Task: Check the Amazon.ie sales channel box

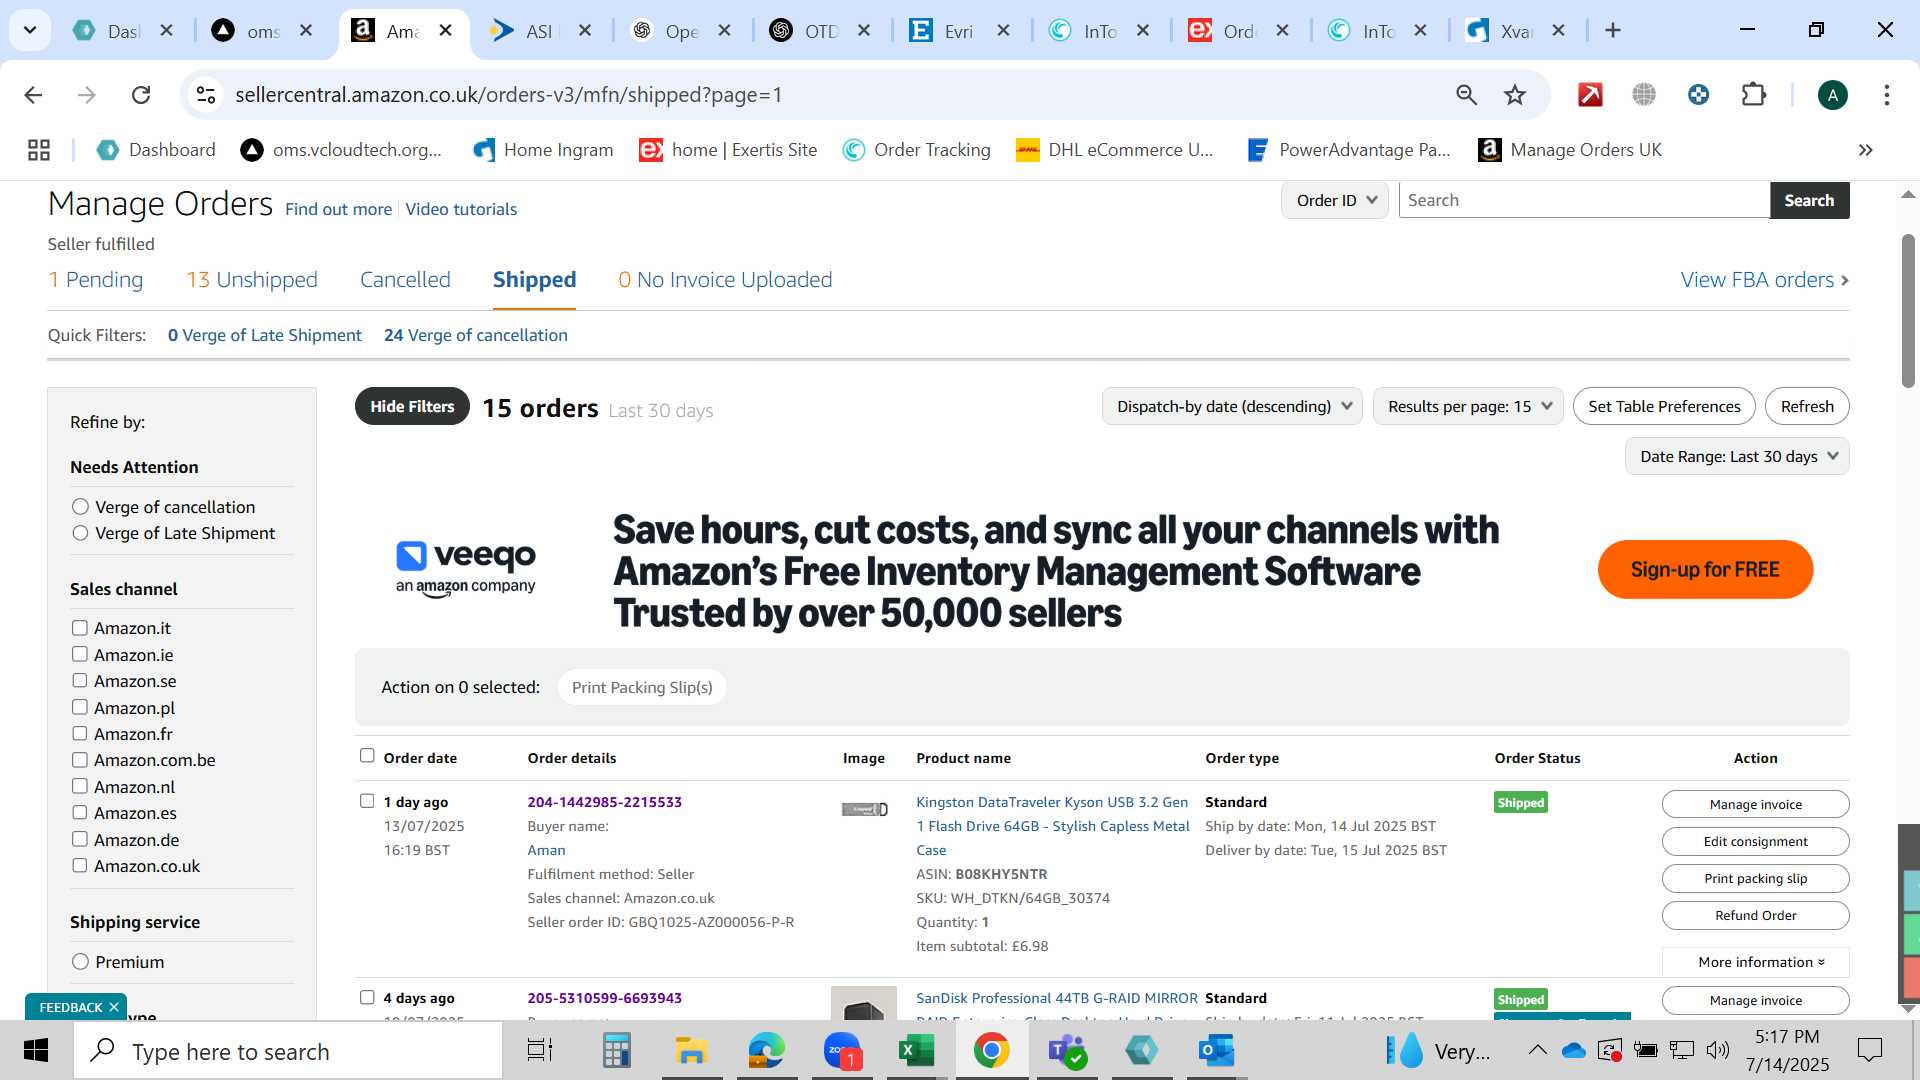Action: 80,654
